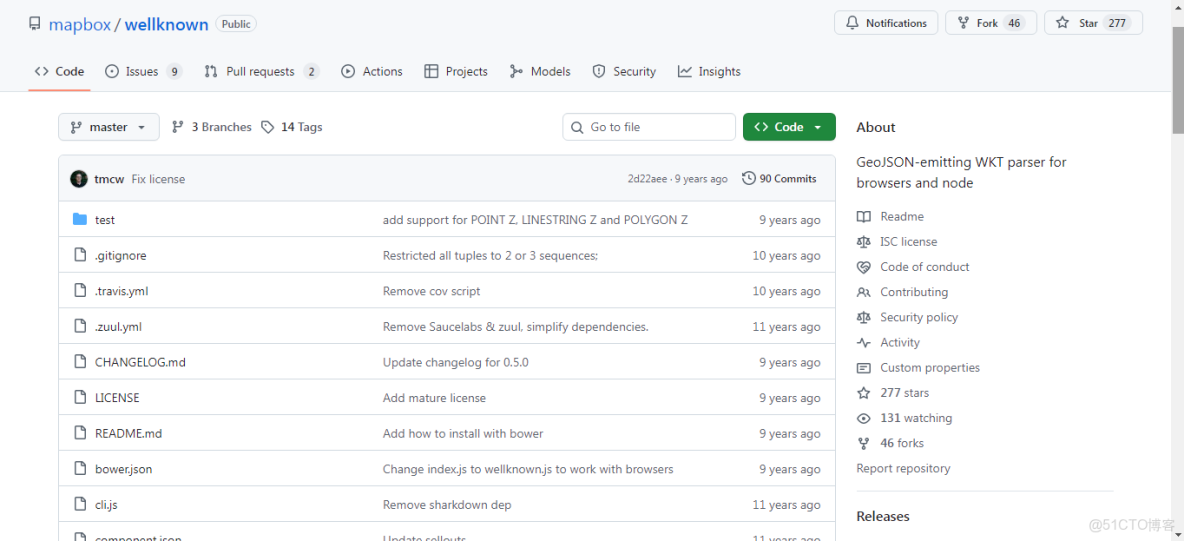The image size is (1184, 541).
Task: Click tmcw's avatar in the commit bar
Action: point(79,179)
